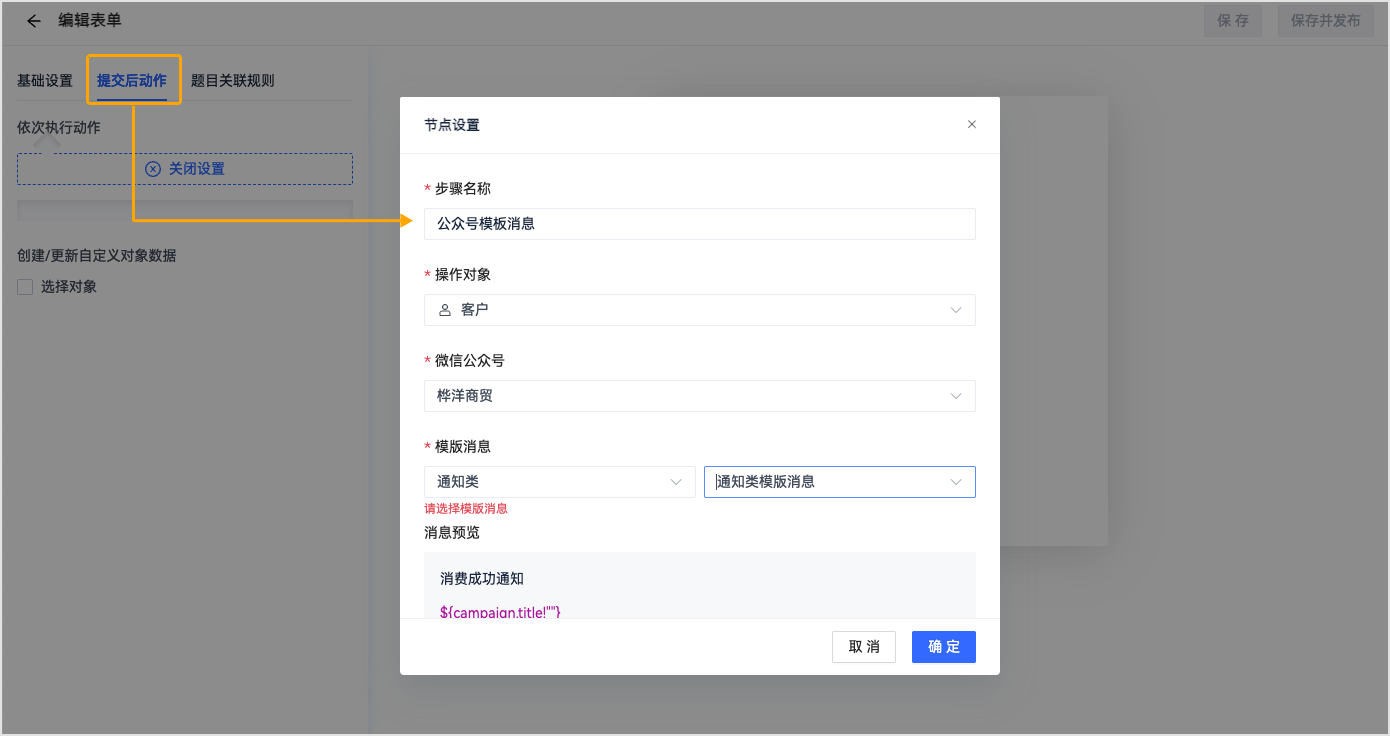Click the 依次执行动作 heading
The height and width of the screenshot is (736, 1390).
[59, 128]
